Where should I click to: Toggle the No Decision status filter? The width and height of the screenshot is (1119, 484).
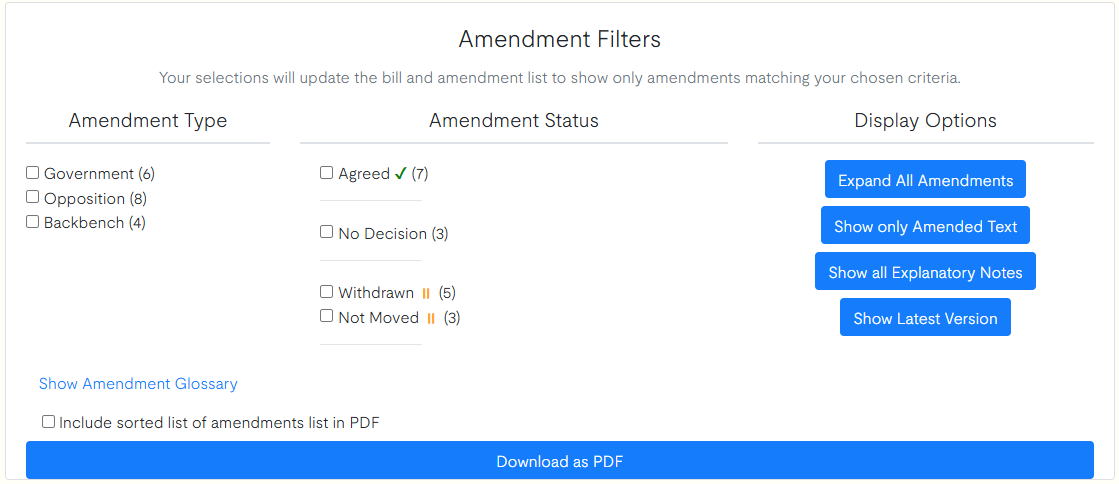pos(327,232)
